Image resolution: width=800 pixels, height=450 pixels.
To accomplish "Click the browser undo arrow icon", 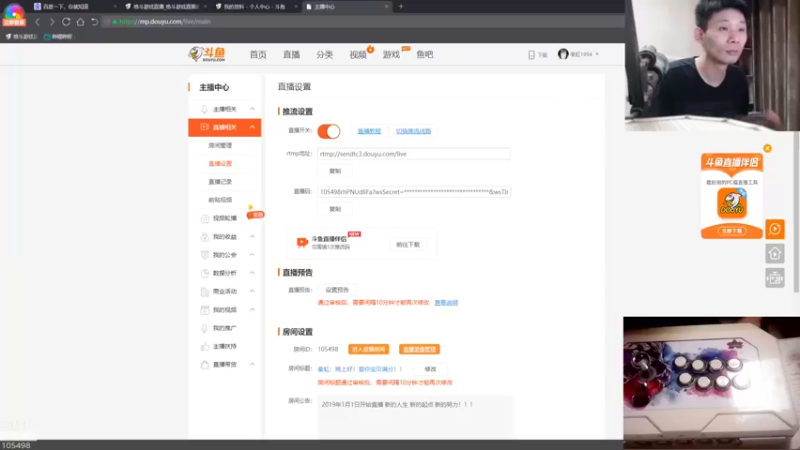I will 94,22.
